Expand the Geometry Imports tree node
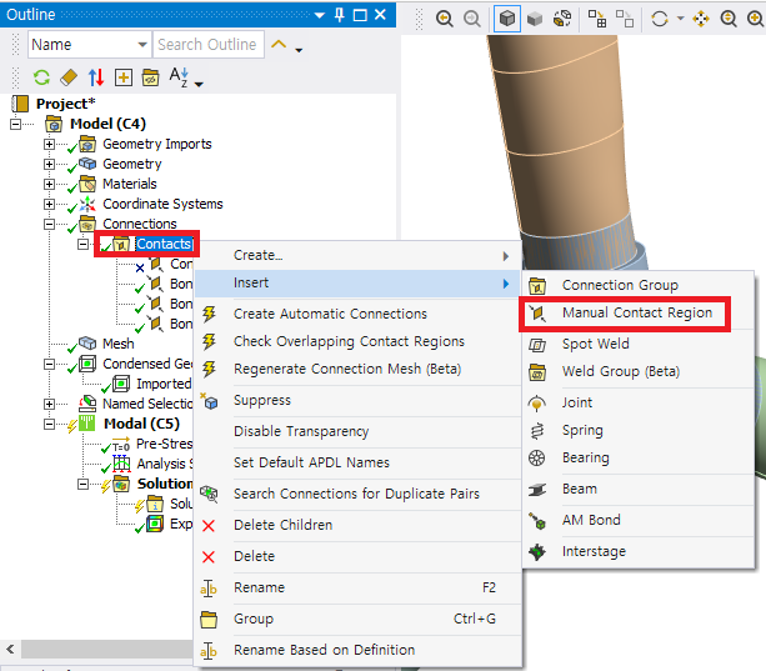The height and width of the screenshot is (671, 766). [x=49, y=144]
